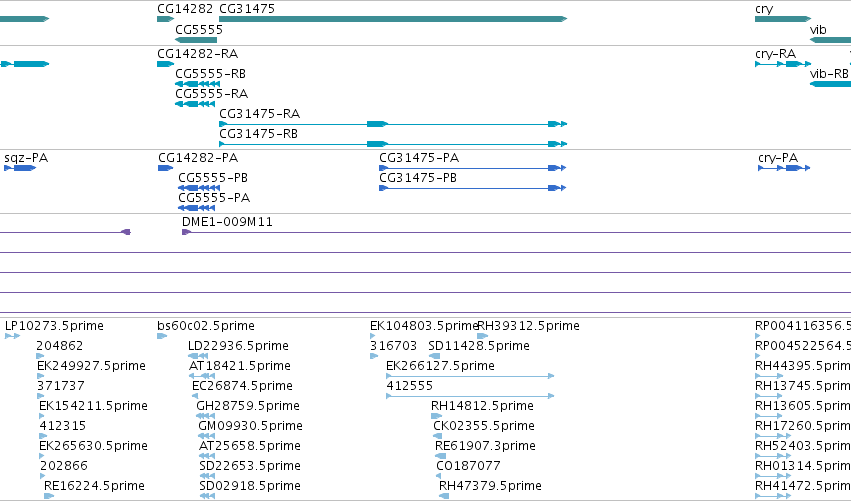This screenshot has height=501, width=851.
Task: Click the sqz-PA protein feature
Action: (x=20, y=168)
